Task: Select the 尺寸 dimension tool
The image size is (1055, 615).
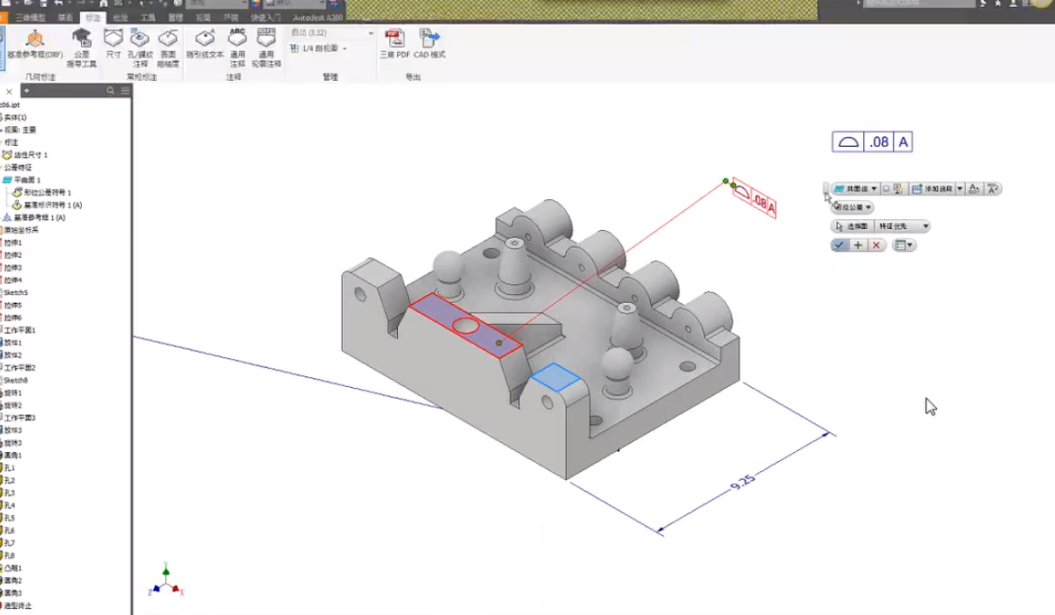Action: pyautogui.click(x=113, y=44)
